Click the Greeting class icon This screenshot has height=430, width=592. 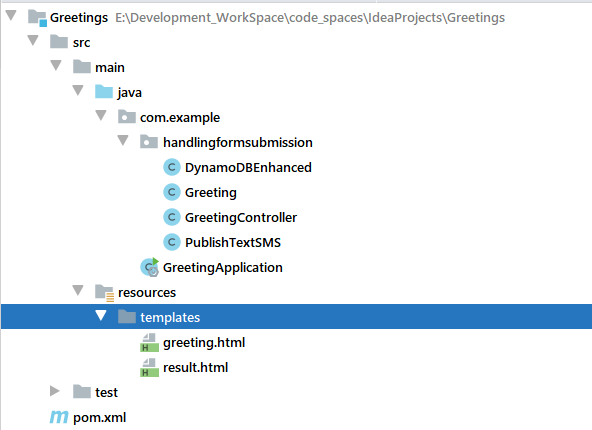pos(172,192)
